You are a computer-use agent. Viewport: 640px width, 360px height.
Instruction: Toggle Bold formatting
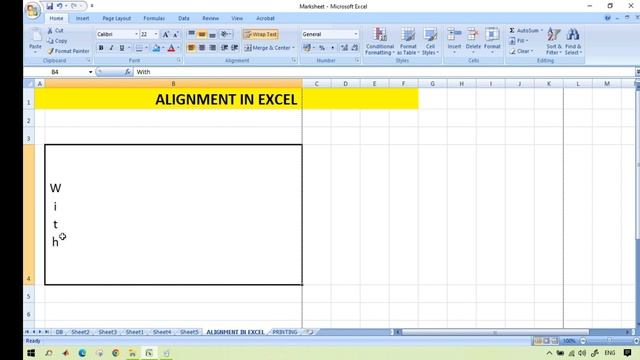101,48
